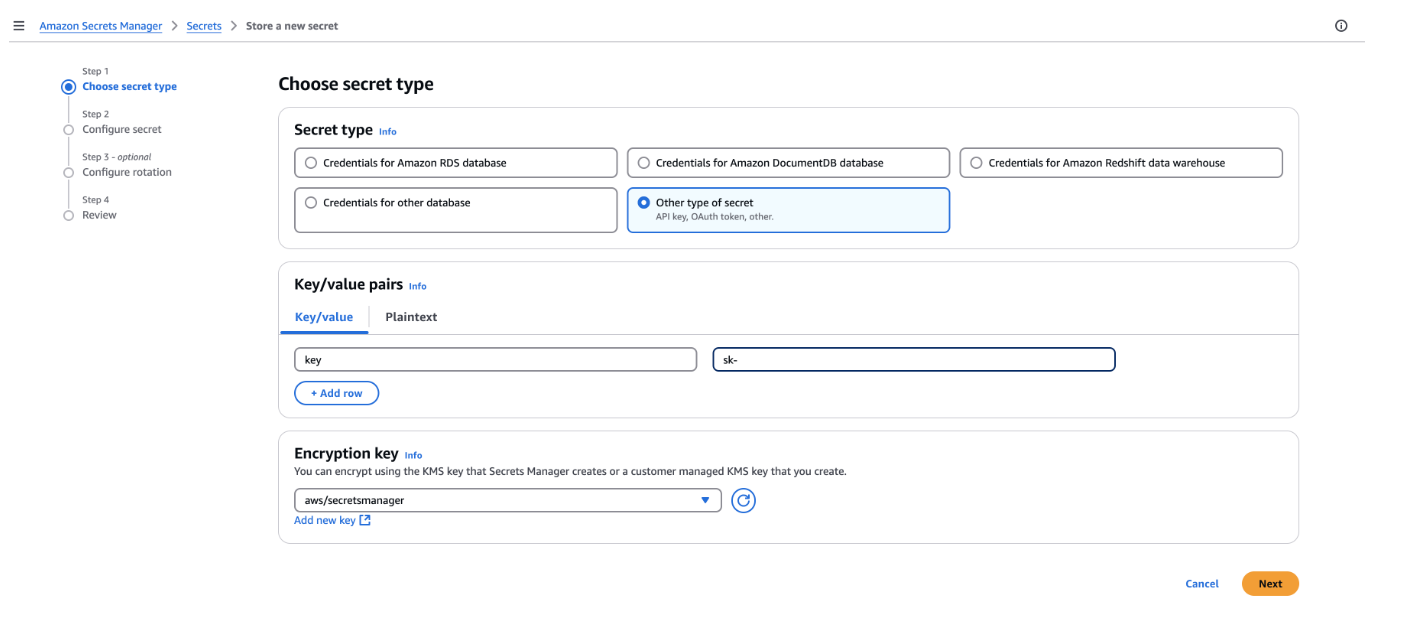Select Step 3 Configure rotation
Viewport: 1405px width, 635px height.
(x=127, y=173)
